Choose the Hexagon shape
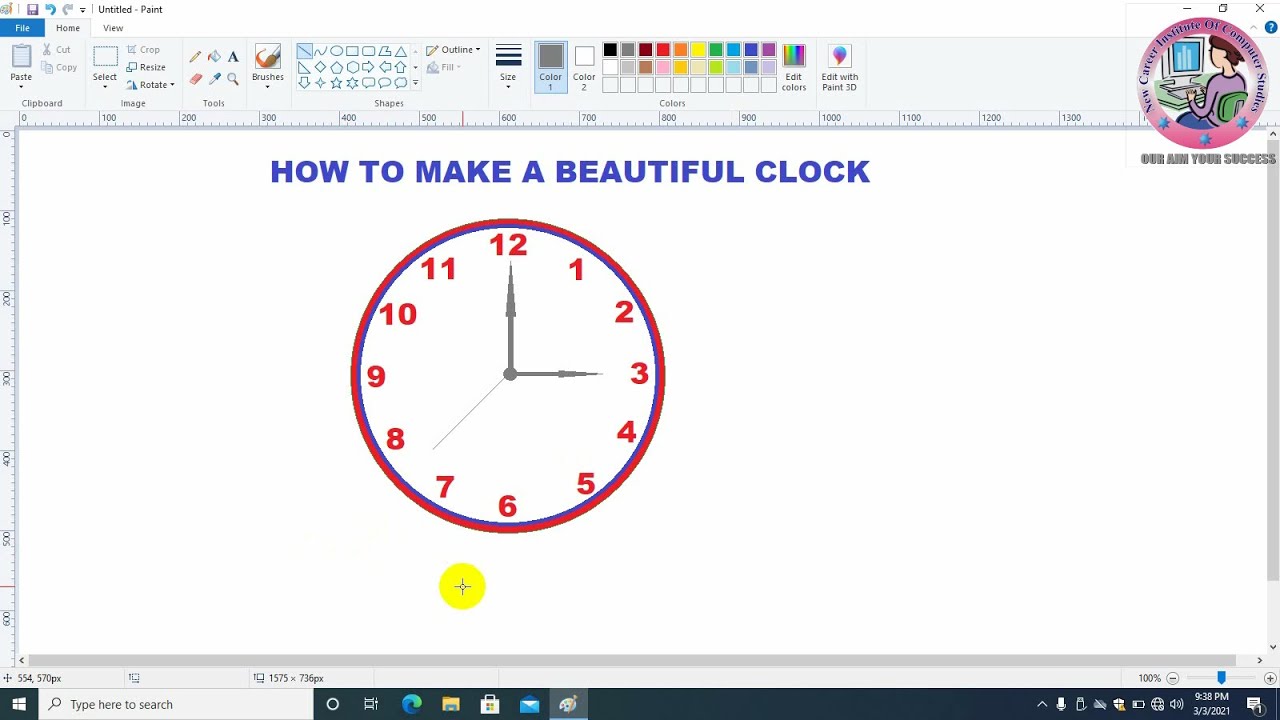 [352, 67]
